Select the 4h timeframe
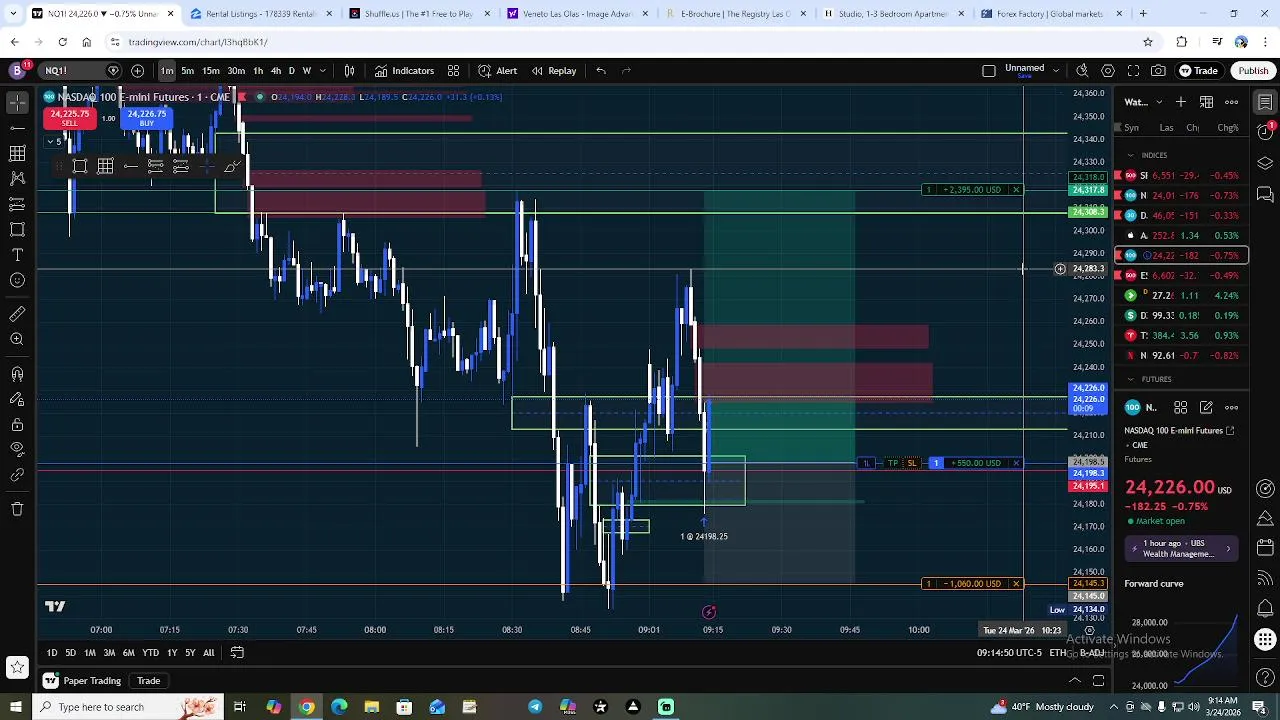Image resolution: width=1280 pixels, height=720 pixels. click(276, 71)
